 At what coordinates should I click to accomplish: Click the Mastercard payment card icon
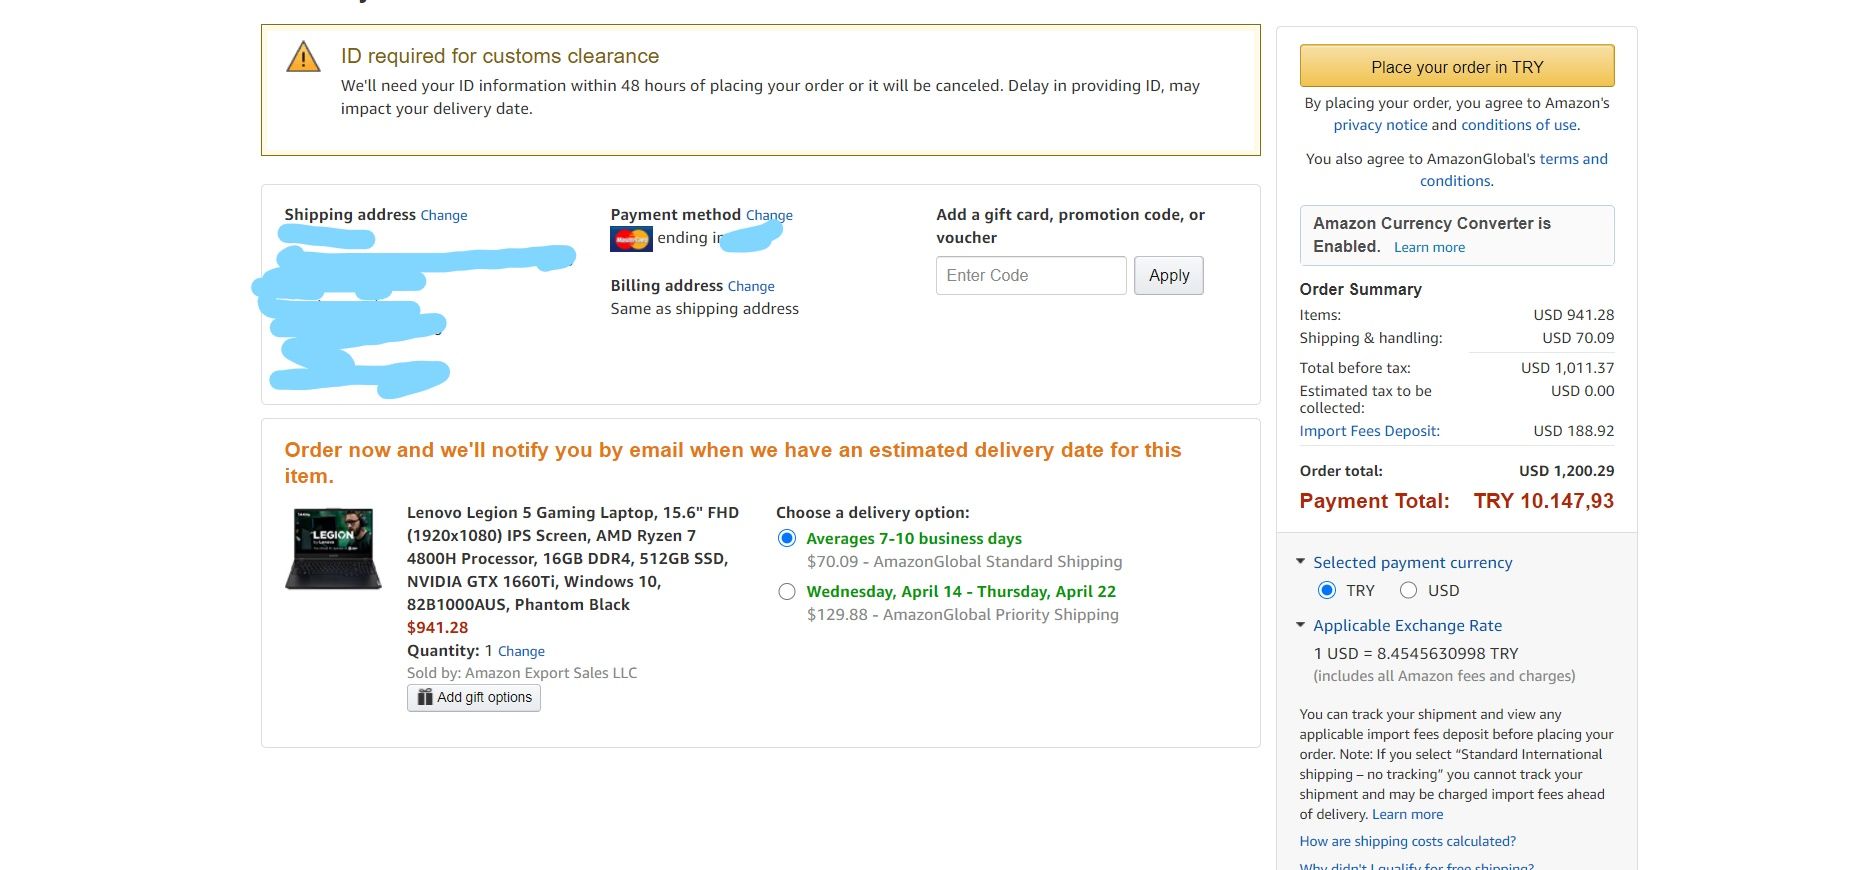pos(631,239)
